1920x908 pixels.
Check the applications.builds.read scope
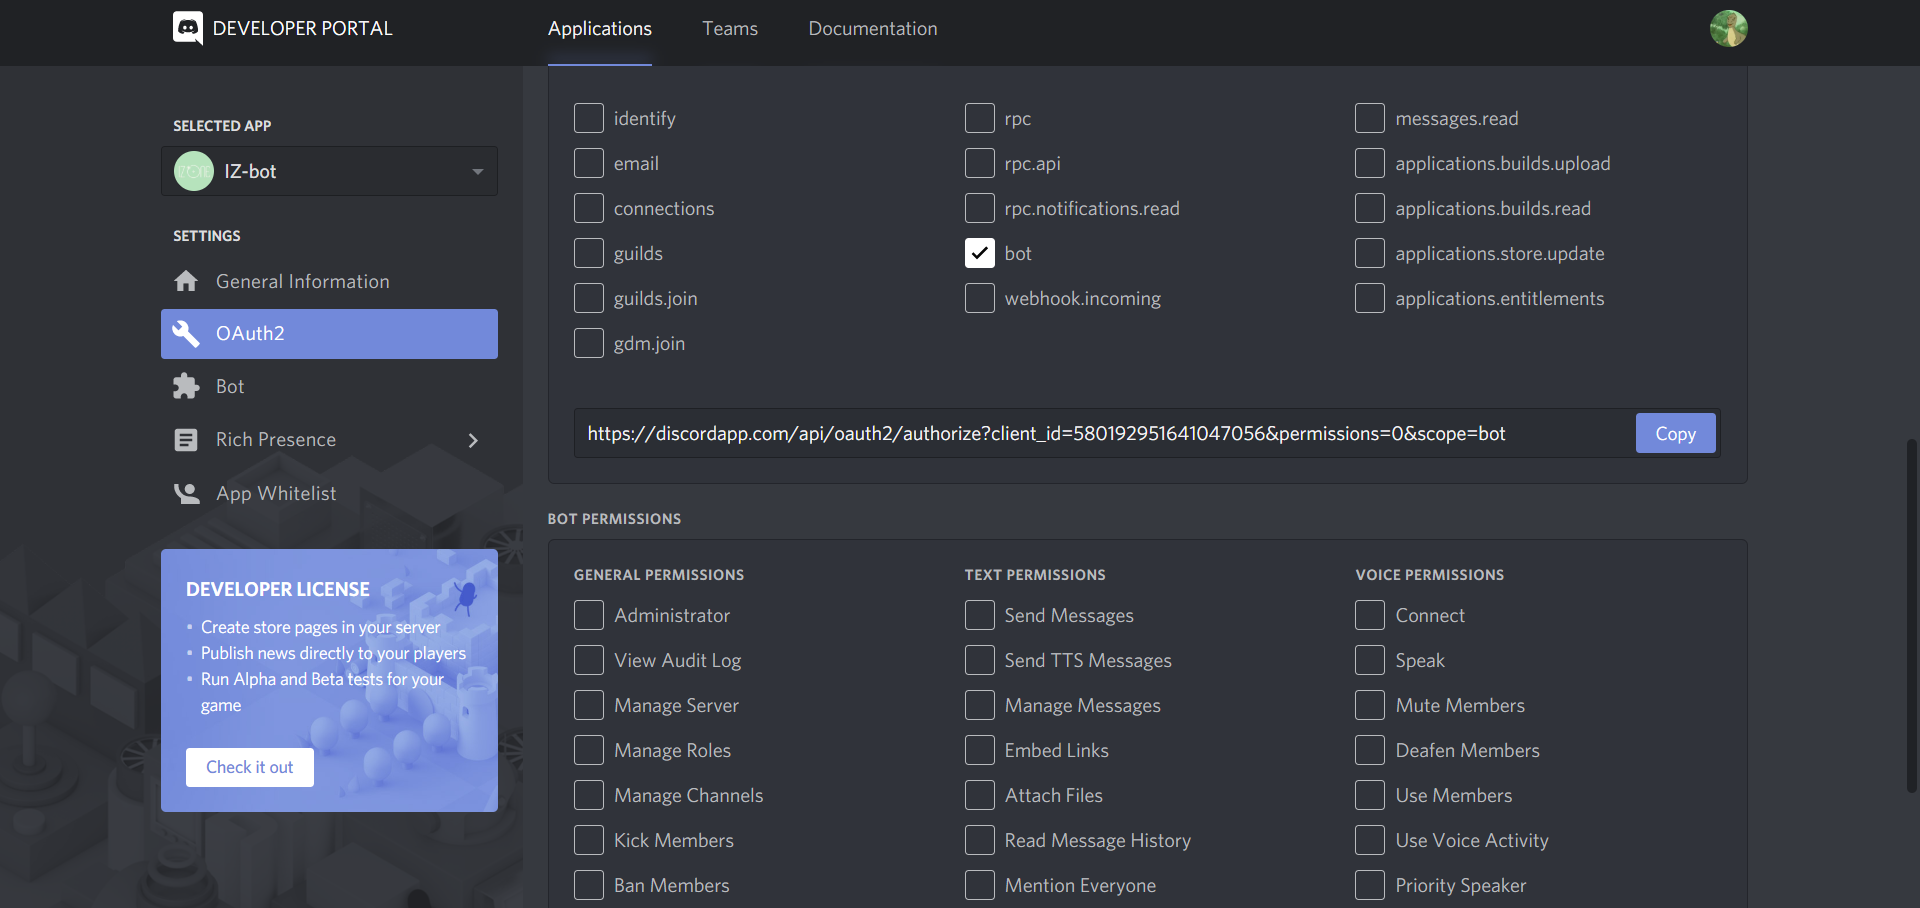tap(1370, 208)
